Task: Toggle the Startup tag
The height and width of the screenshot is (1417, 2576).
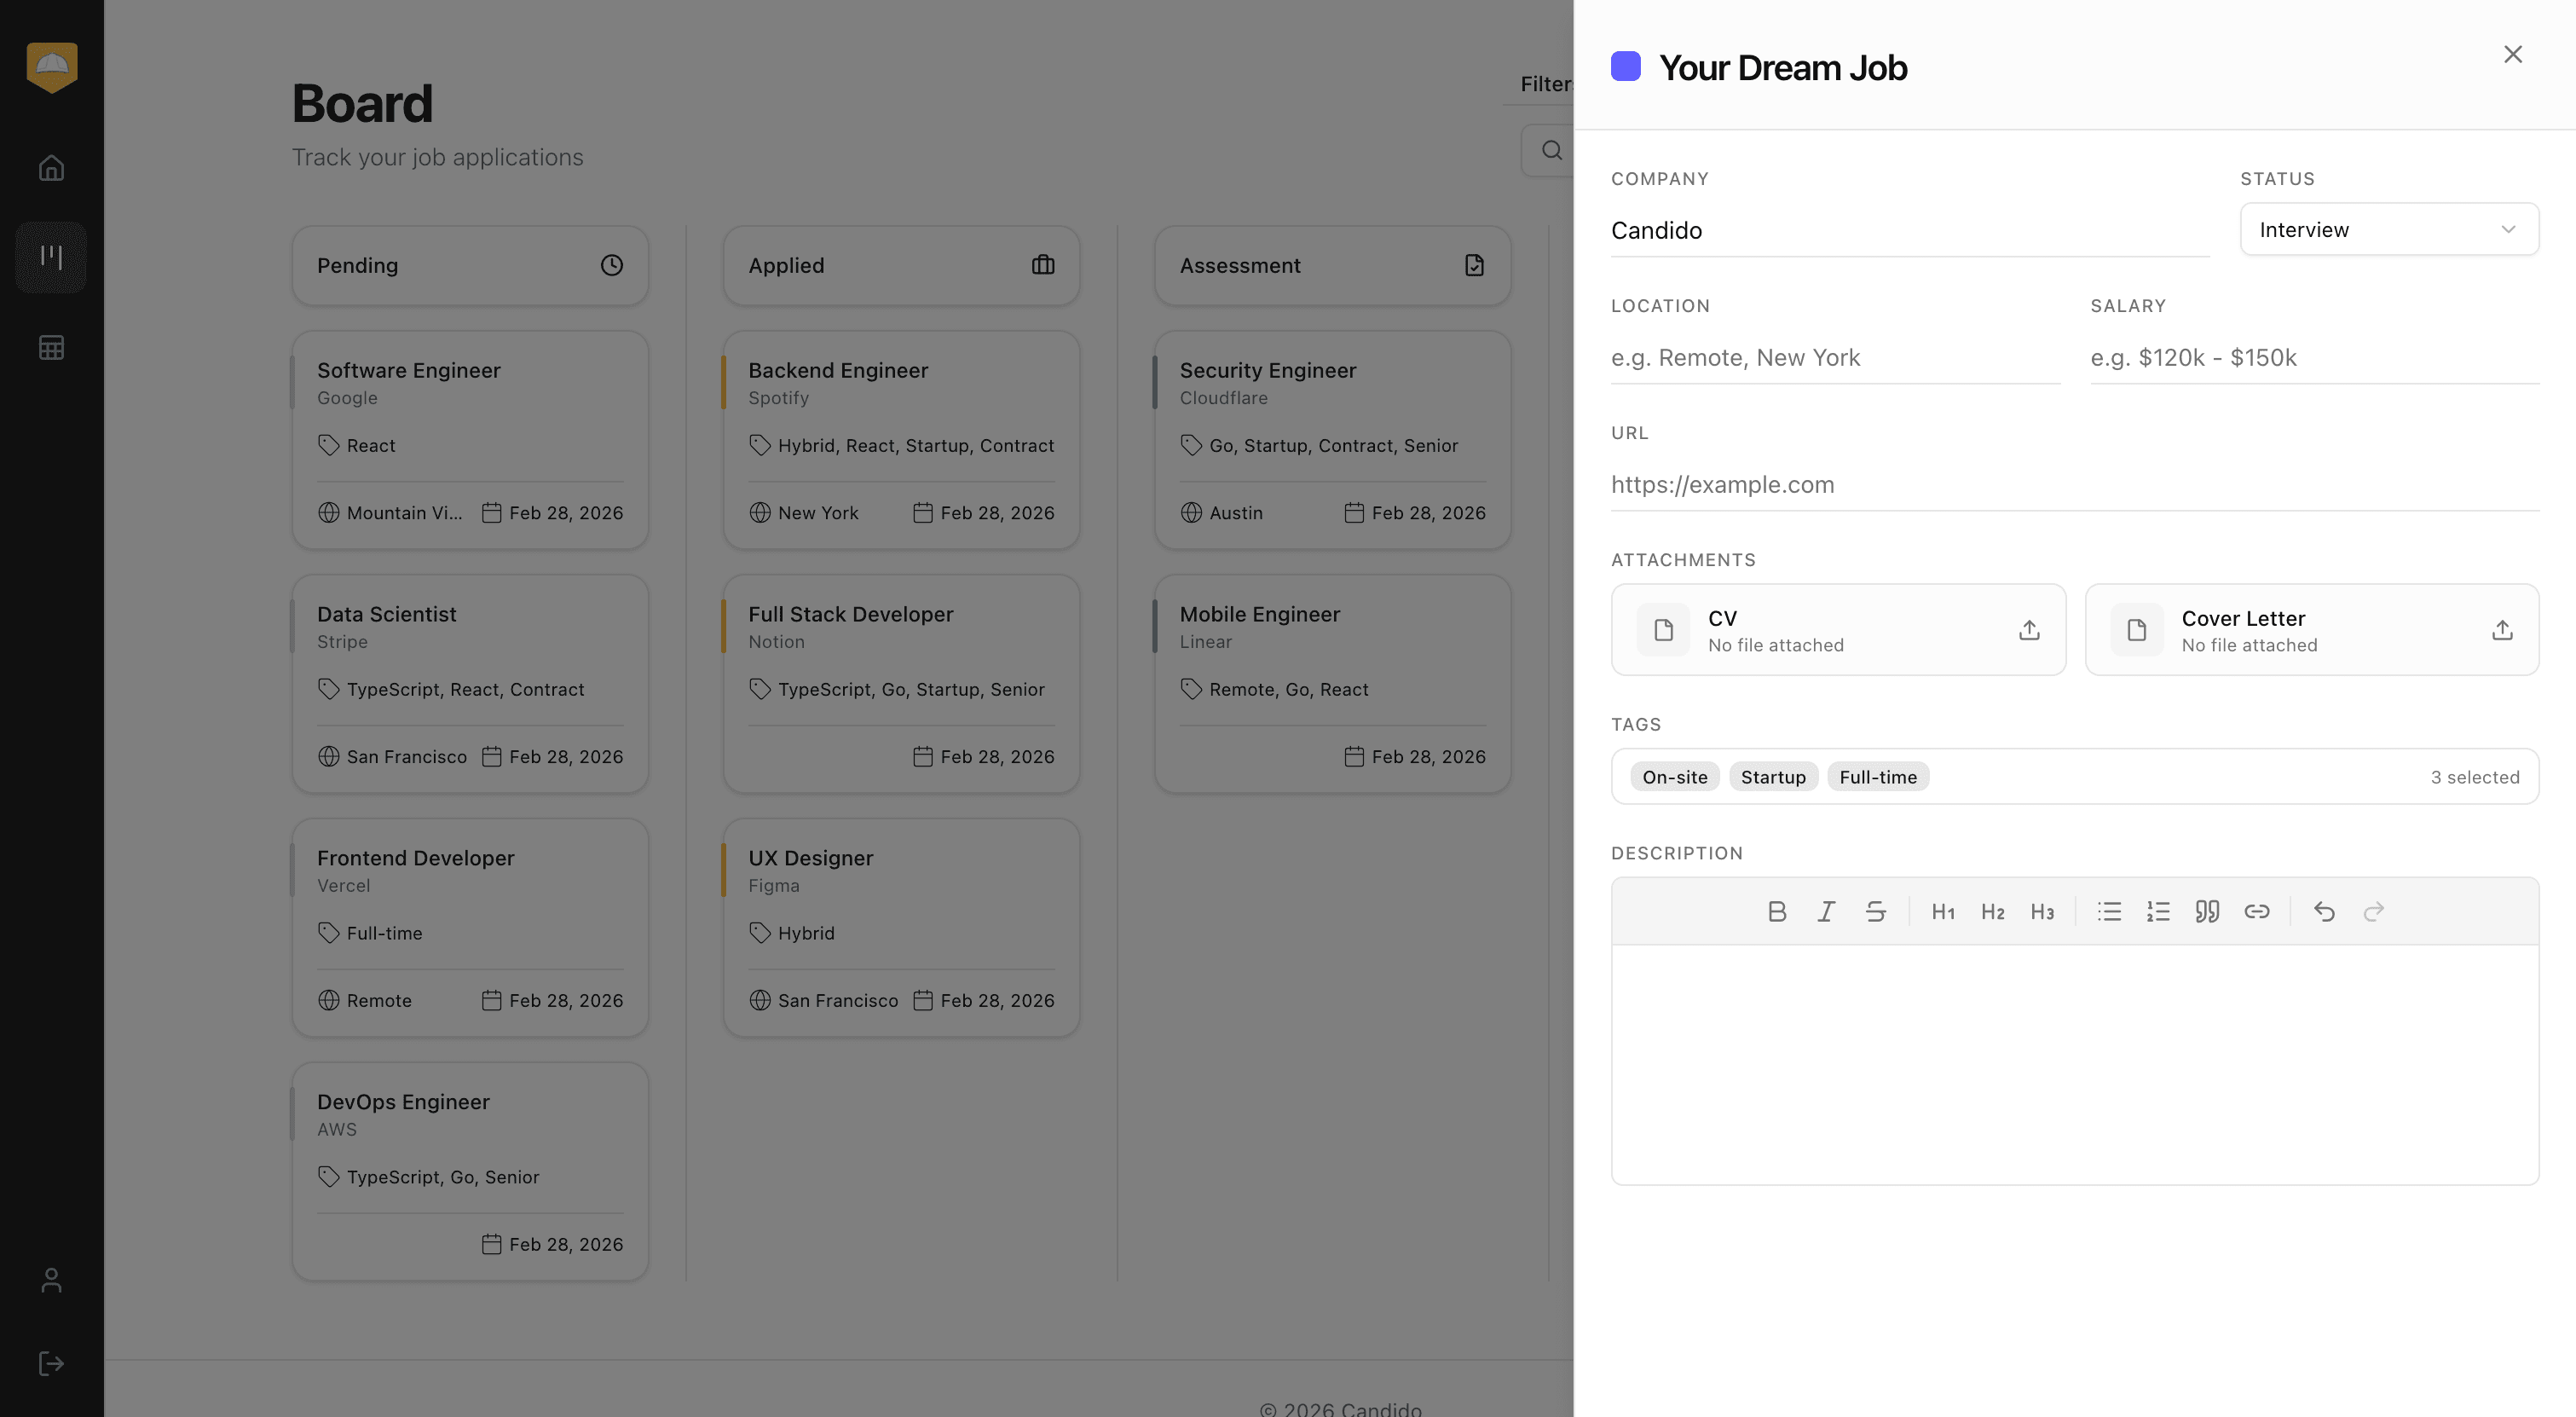Action: 1773,776
